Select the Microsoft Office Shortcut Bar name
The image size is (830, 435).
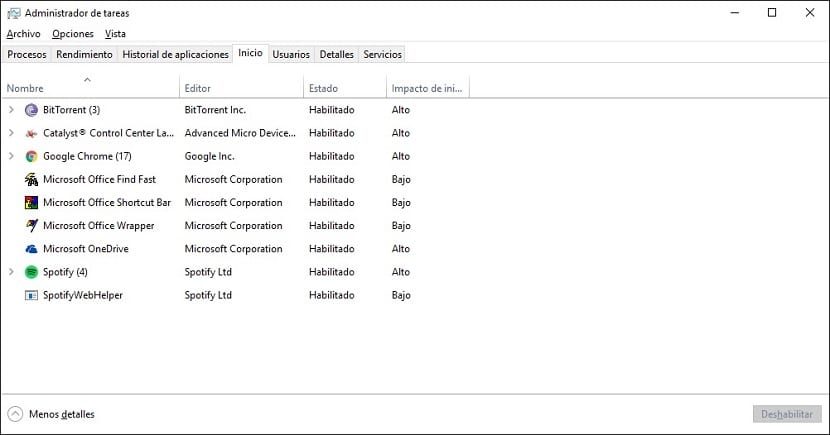107,203
